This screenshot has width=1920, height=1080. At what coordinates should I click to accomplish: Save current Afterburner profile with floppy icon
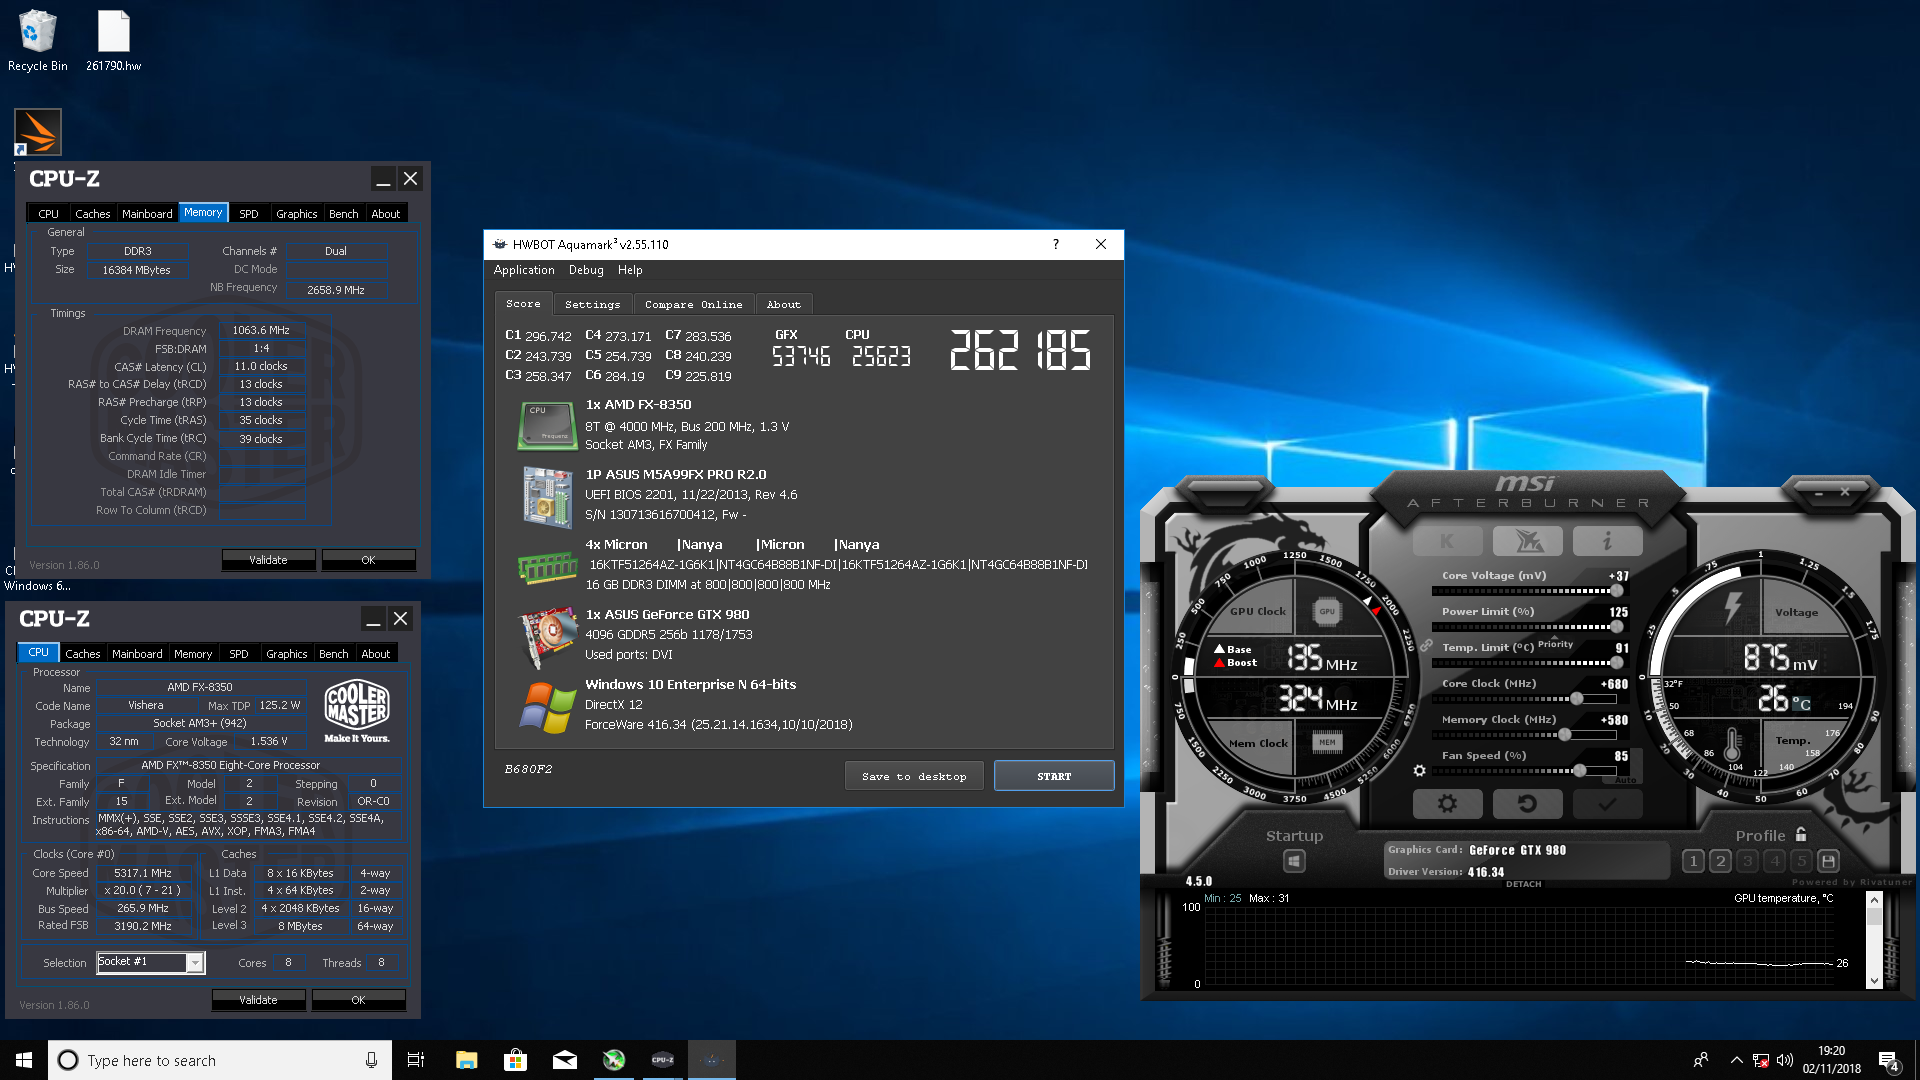(x=1828, y=861)
